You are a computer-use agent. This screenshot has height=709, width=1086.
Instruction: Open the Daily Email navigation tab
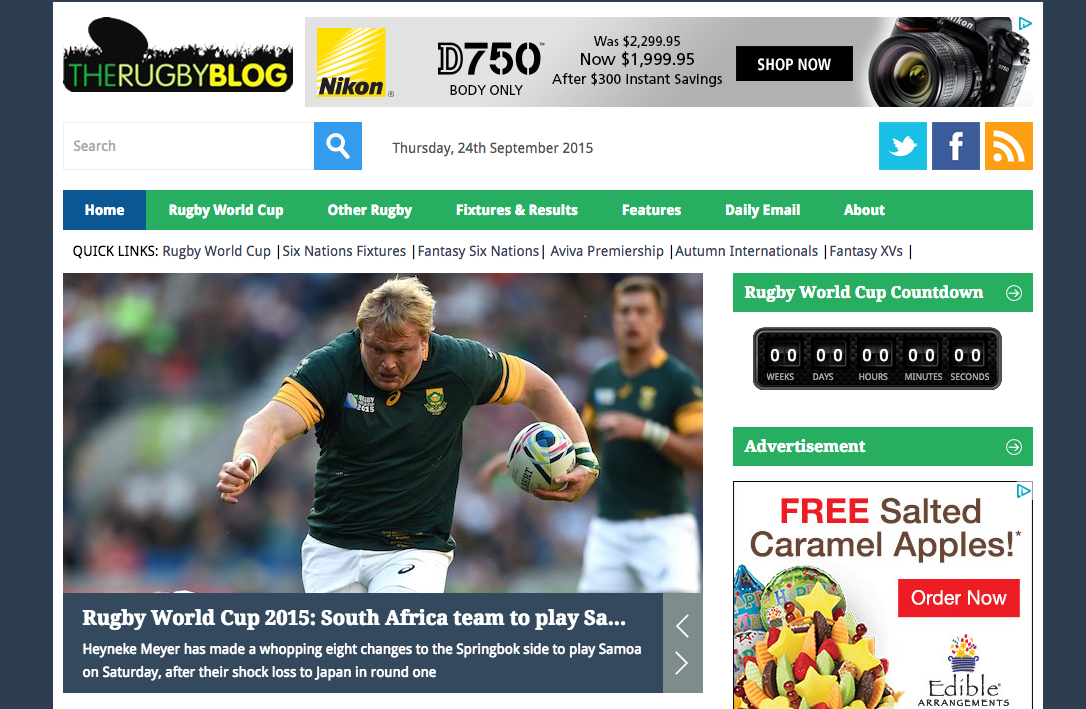[x=763, y=210]
